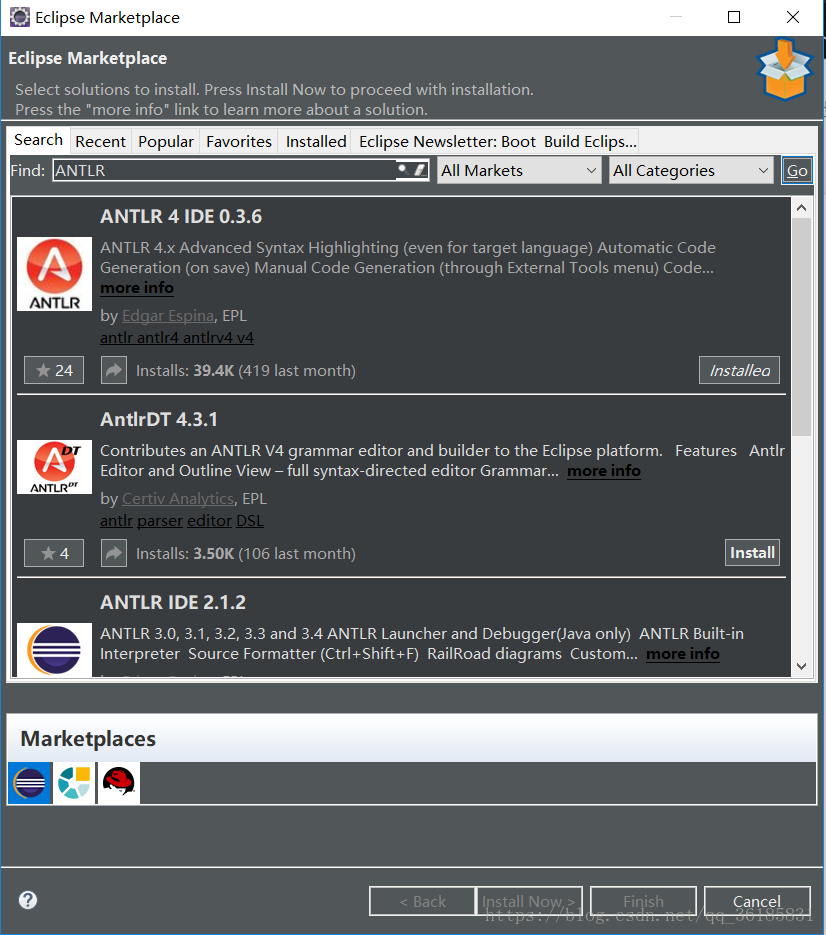Click the marketplace box download icon
826x935 pixels.
point(784,69)
